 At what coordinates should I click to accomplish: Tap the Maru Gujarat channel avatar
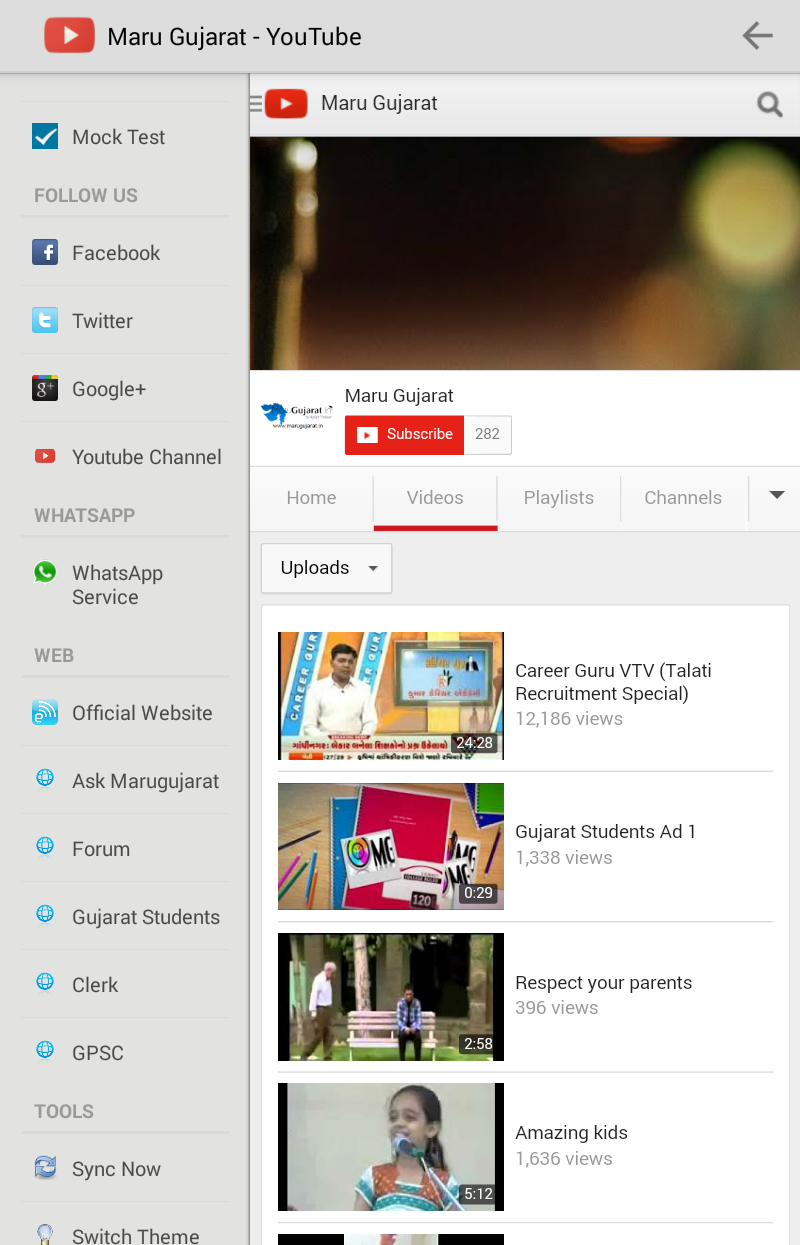tap(297, 414)
